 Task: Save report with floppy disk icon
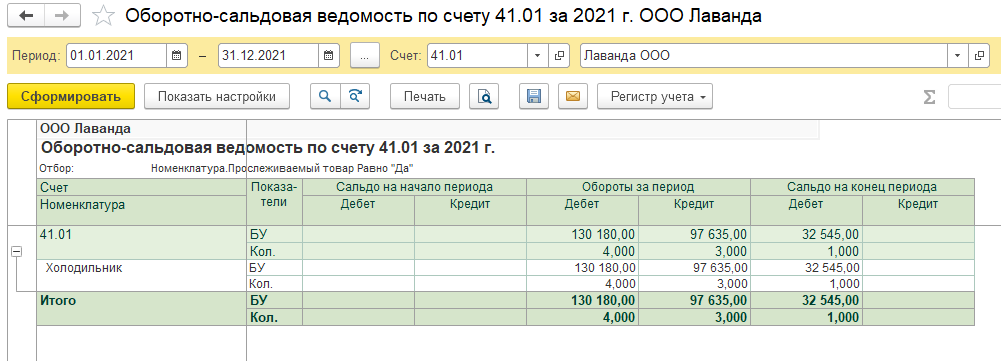point(534,96)
